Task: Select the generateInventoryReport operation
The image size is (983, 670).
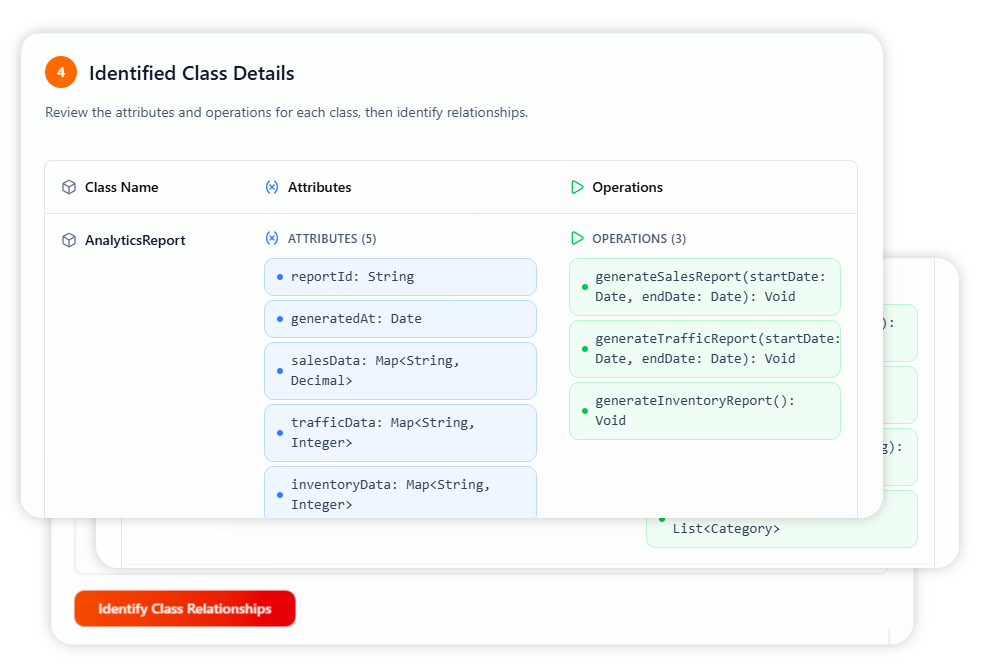Action: tap(705, 411)
